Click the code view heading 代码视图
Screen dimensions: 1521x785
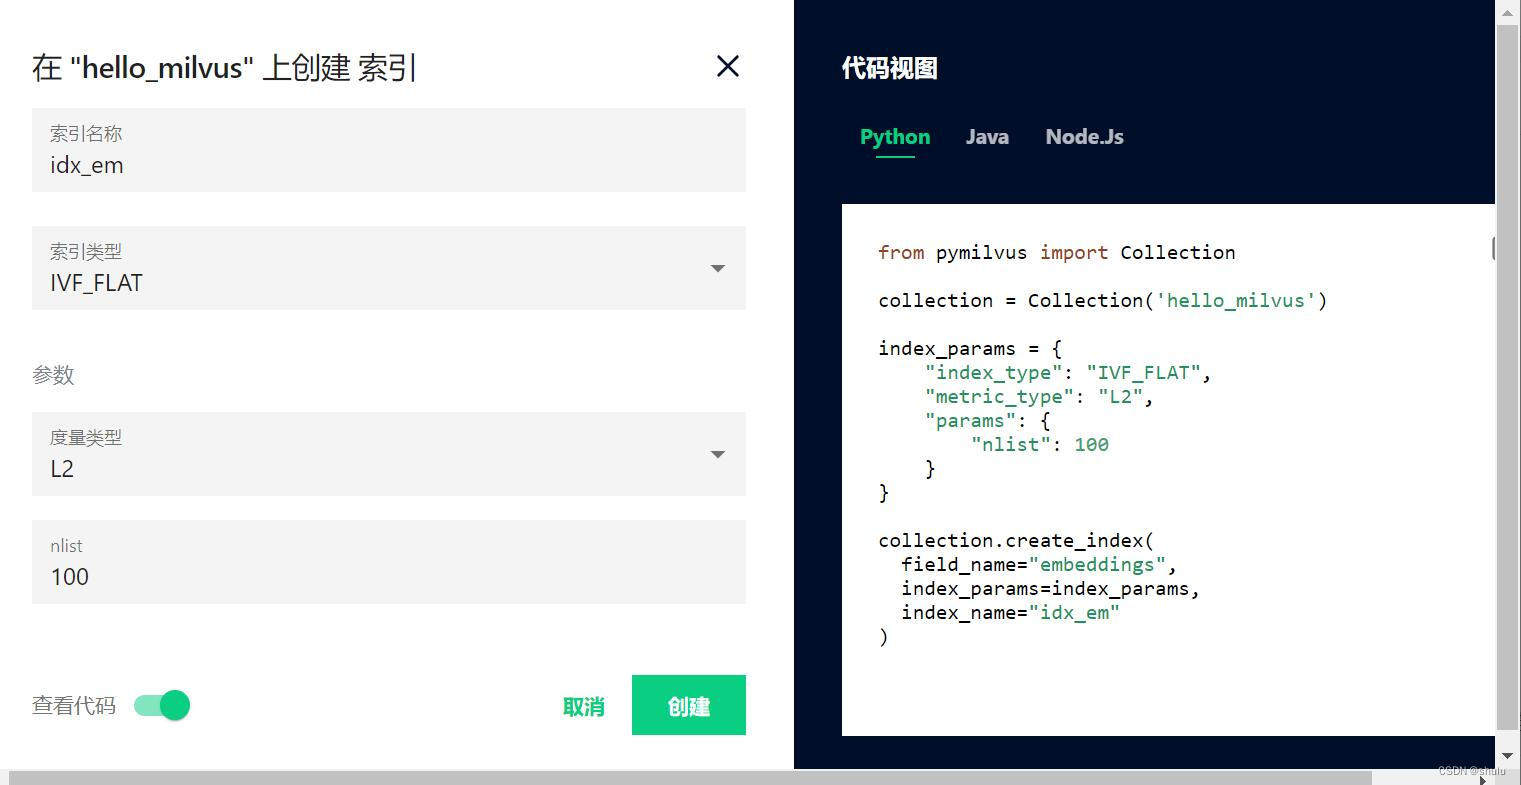click(x=890, y=68)
